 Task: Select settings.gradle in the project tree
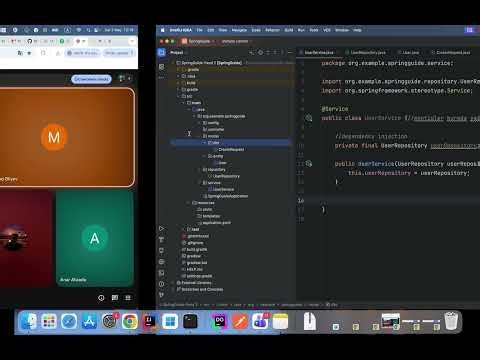(197, 276)
